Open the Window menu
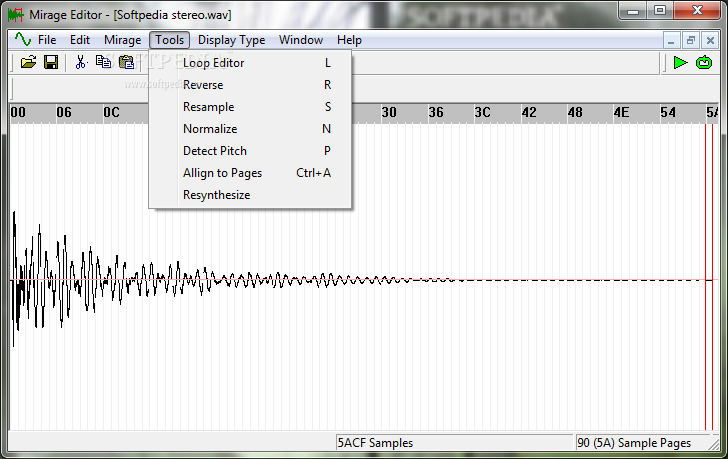 (301, 40)
